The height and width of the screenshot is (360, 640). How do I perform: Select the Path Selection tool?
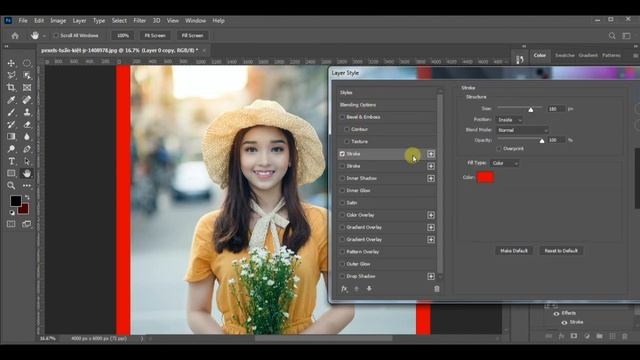[27, 161]
